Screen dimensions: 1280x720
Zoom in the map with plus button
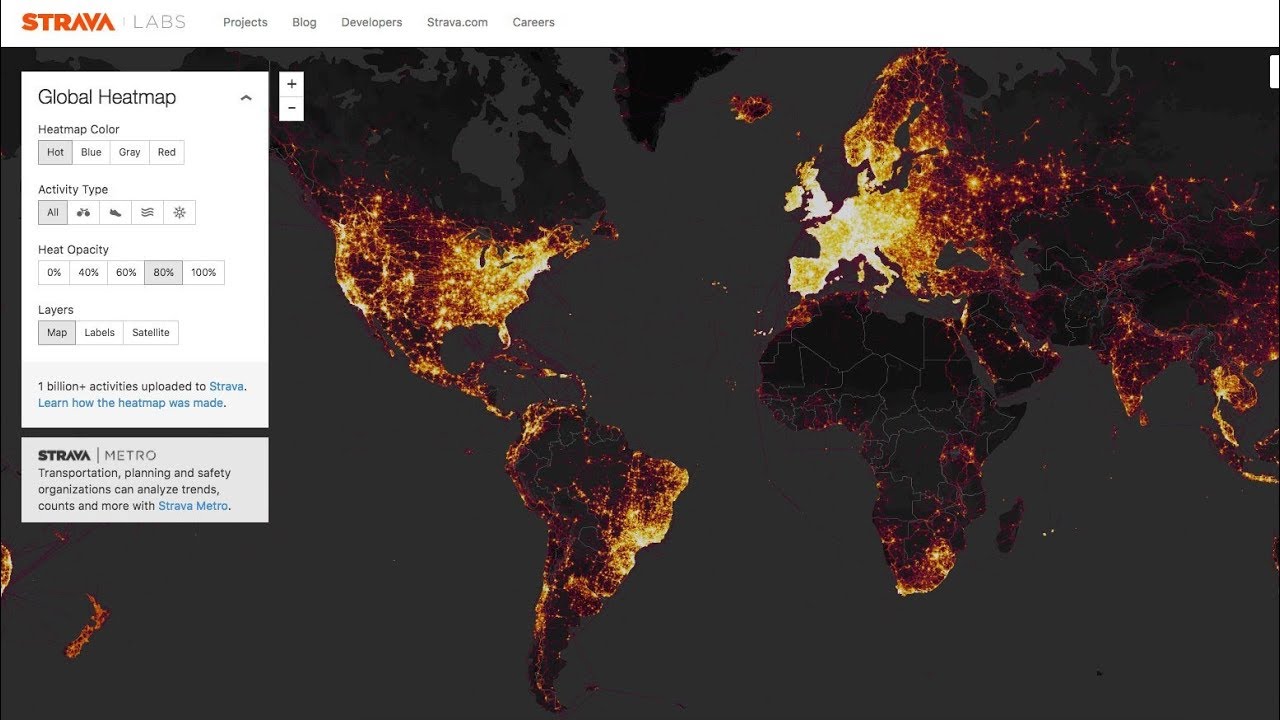[x=291, y=85]
